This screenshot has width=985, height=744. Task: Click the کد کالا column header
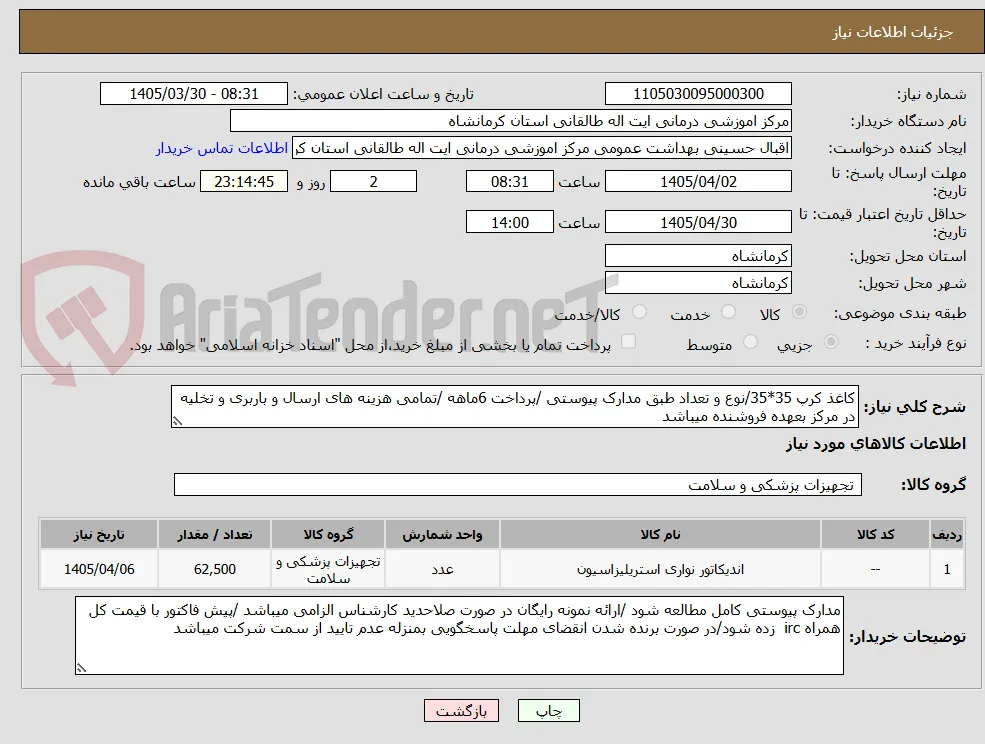876,534
